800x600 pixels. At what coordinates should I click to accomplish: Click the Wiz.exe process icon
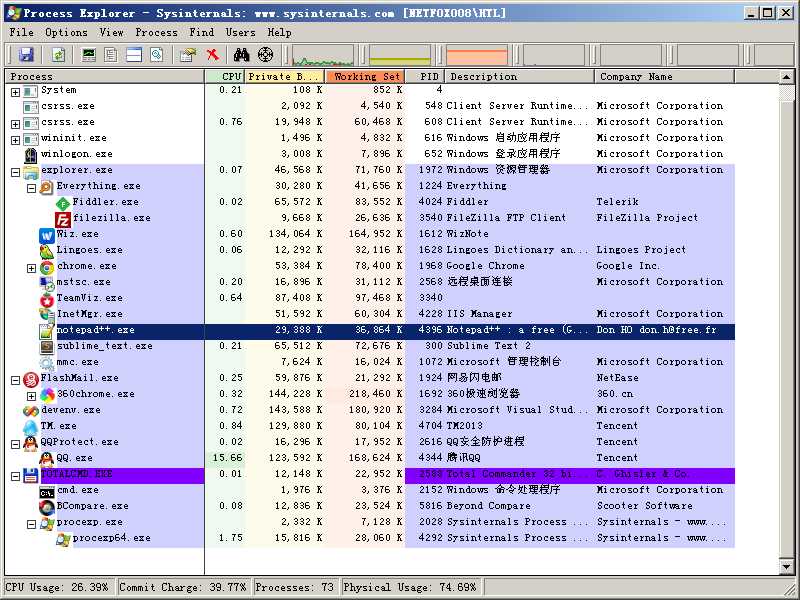tap(46, 236)
